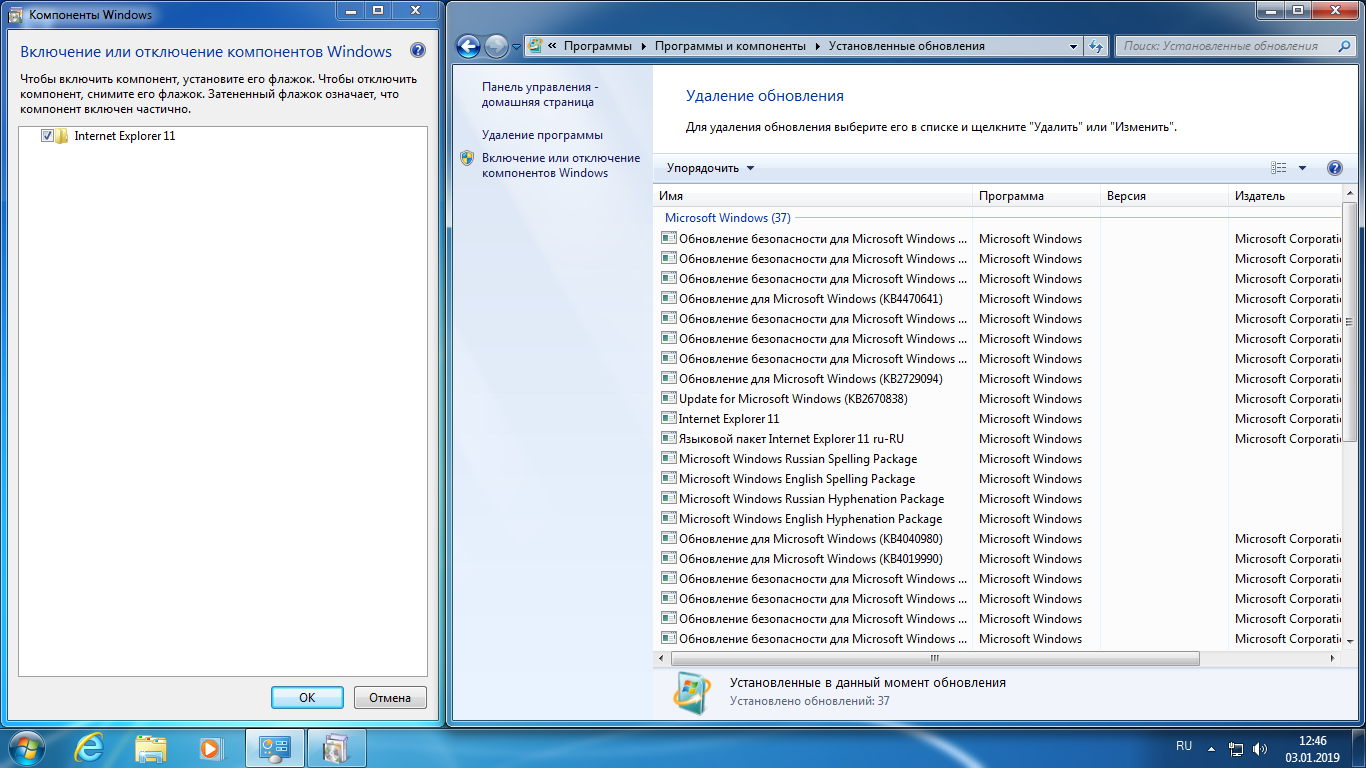1366x768 pixels.
Task: Open Включение или отключение компонентов Windows link
Action: [561, 165]
